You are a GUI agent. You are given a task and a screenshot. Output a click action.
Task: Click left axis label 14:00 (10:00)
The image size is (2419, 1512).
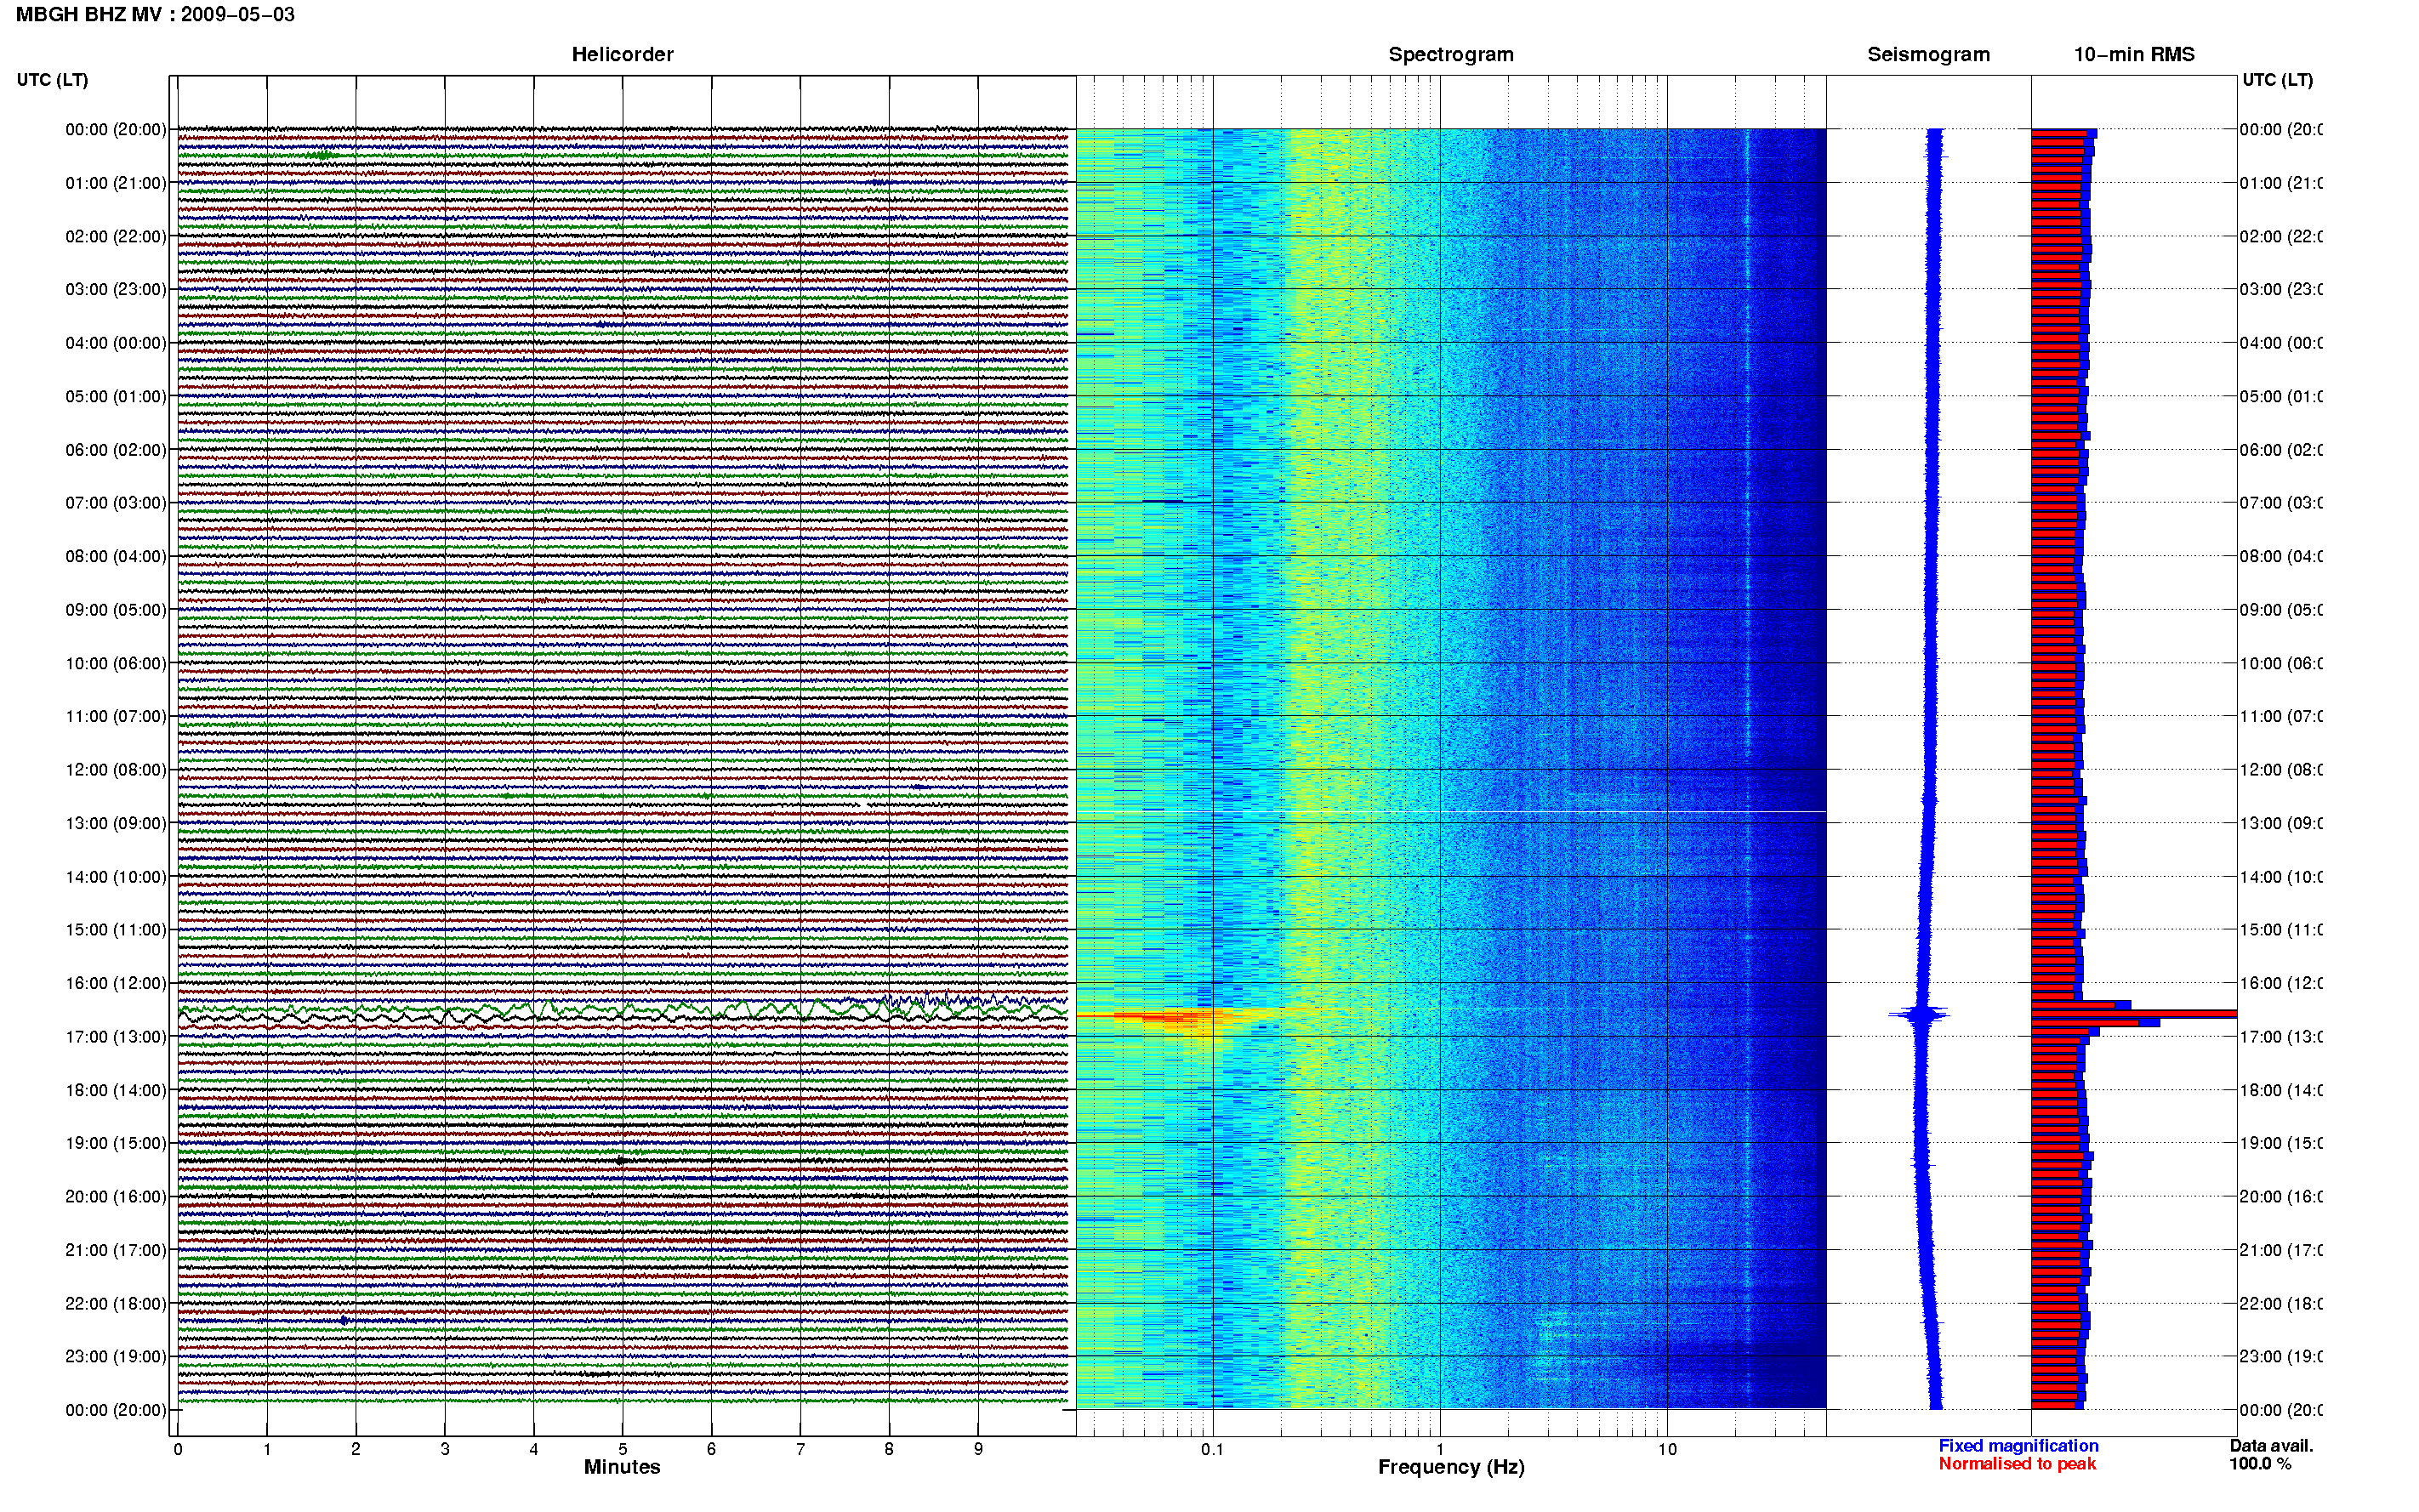point(116,877)
